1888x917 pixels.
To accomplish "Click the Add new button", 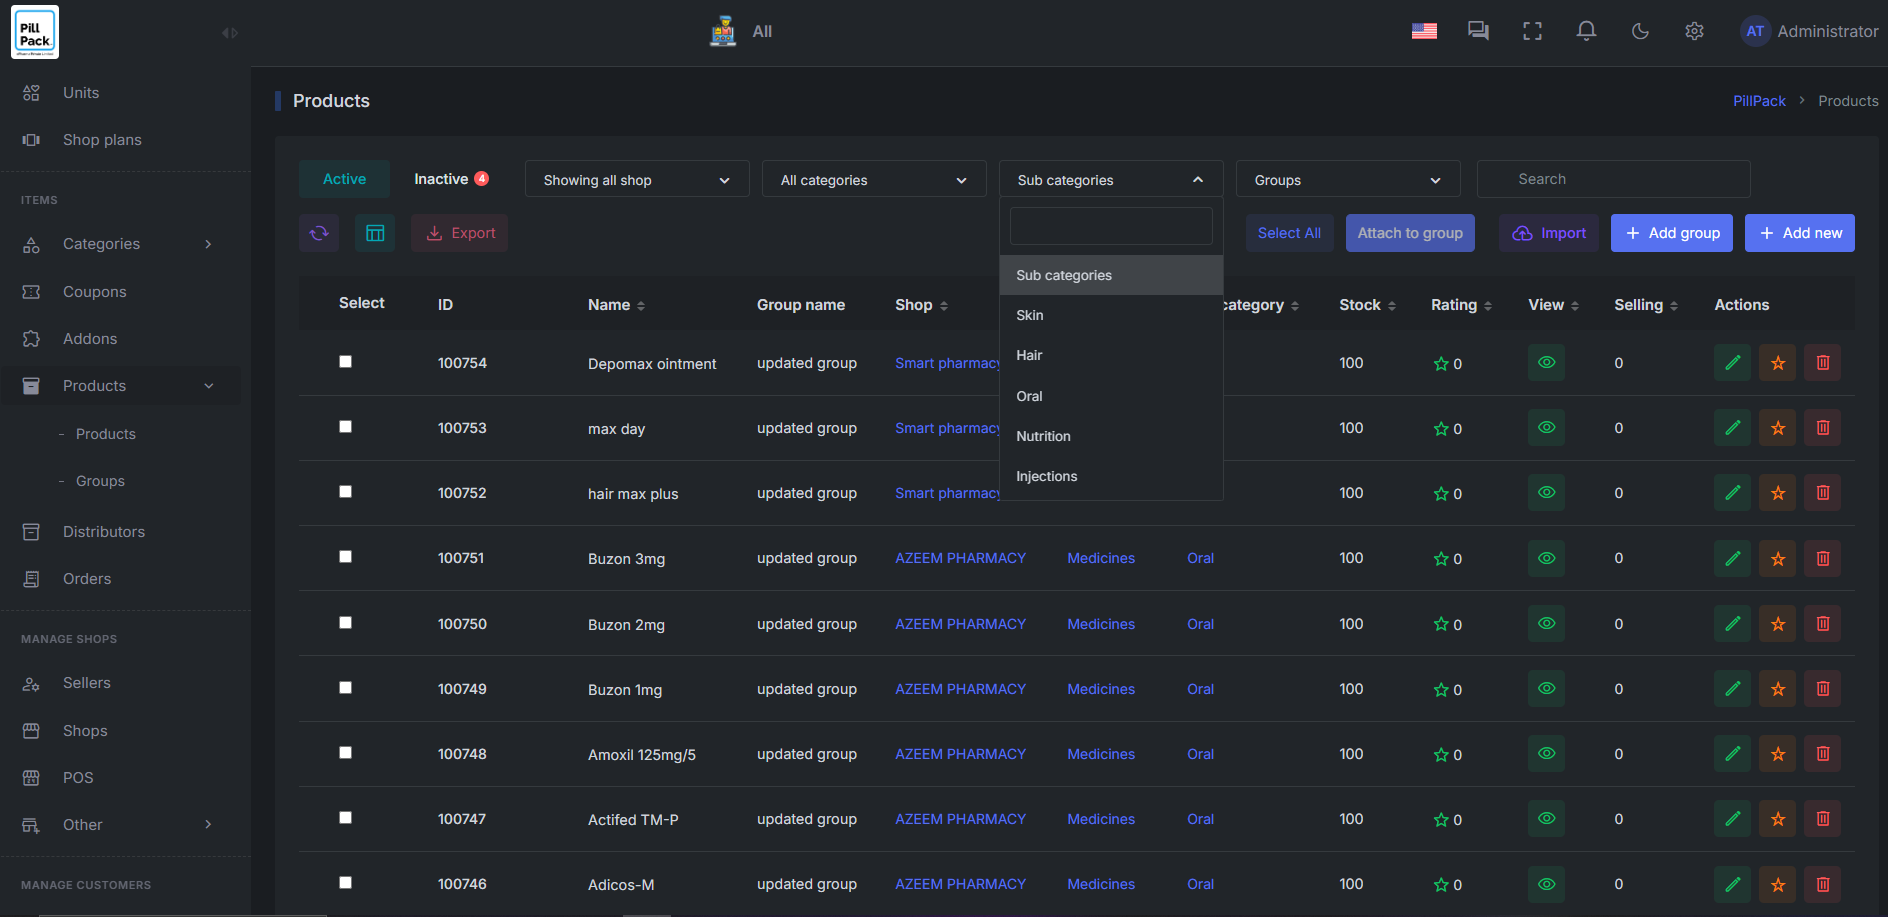I will point(1799,233).
